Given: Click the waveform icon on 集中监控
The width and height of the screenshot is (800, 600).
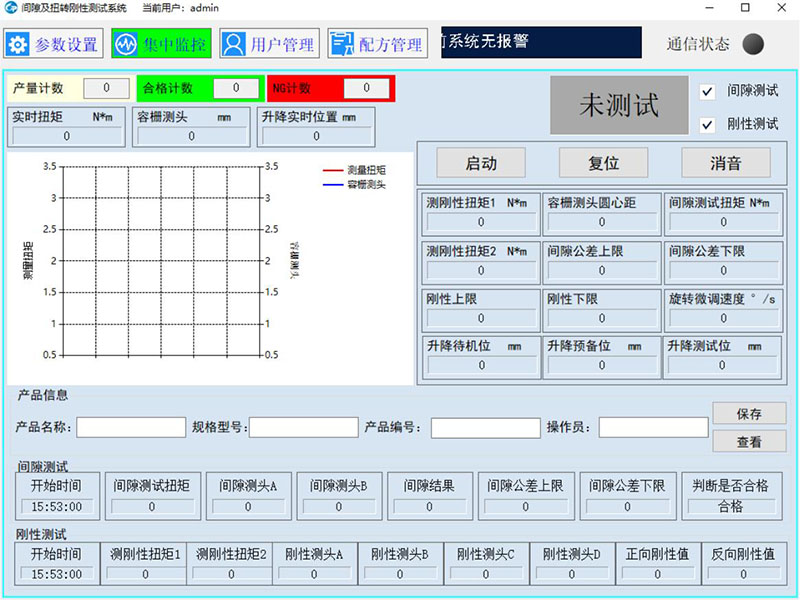Looking at the screenshot, I should pos(126,44).
